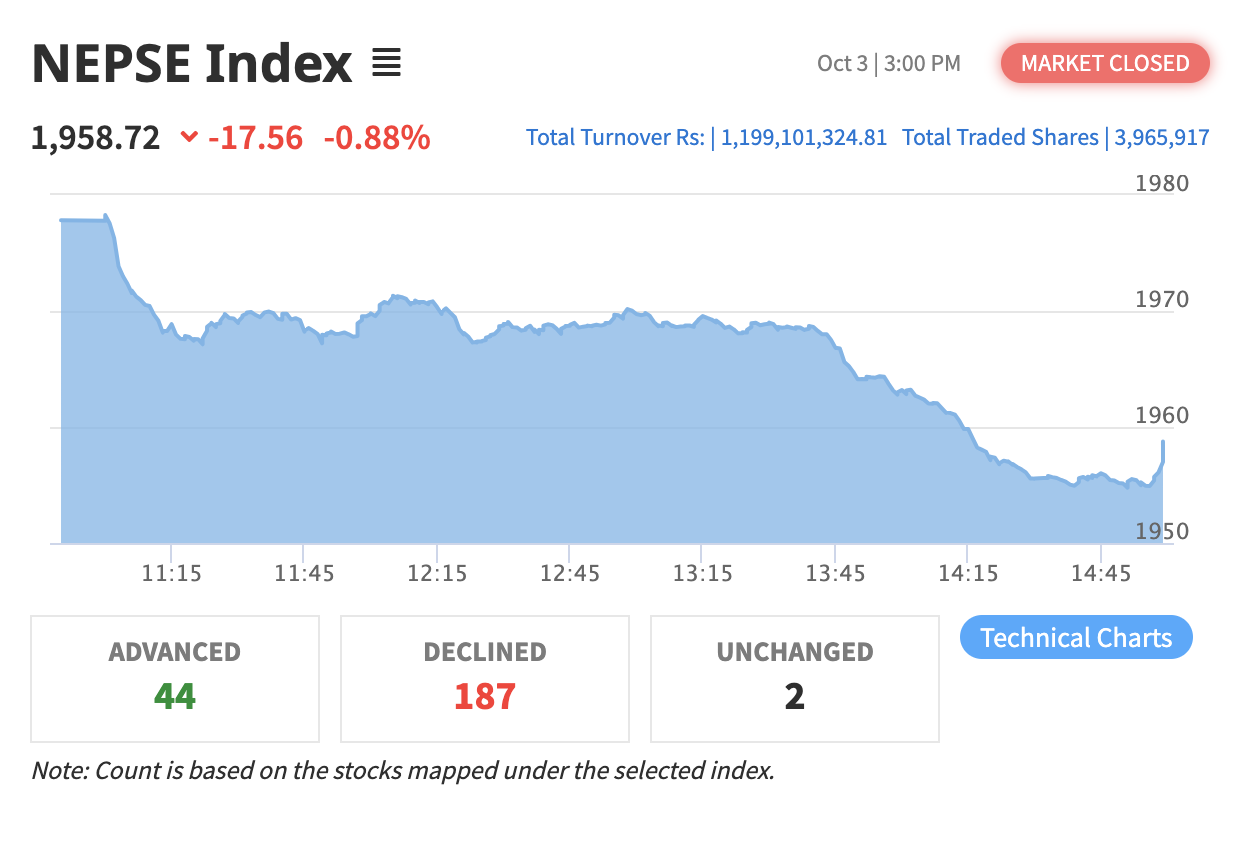Select the UNCHANGED stocks box
1238x862 pixels.
pos(795,678)
